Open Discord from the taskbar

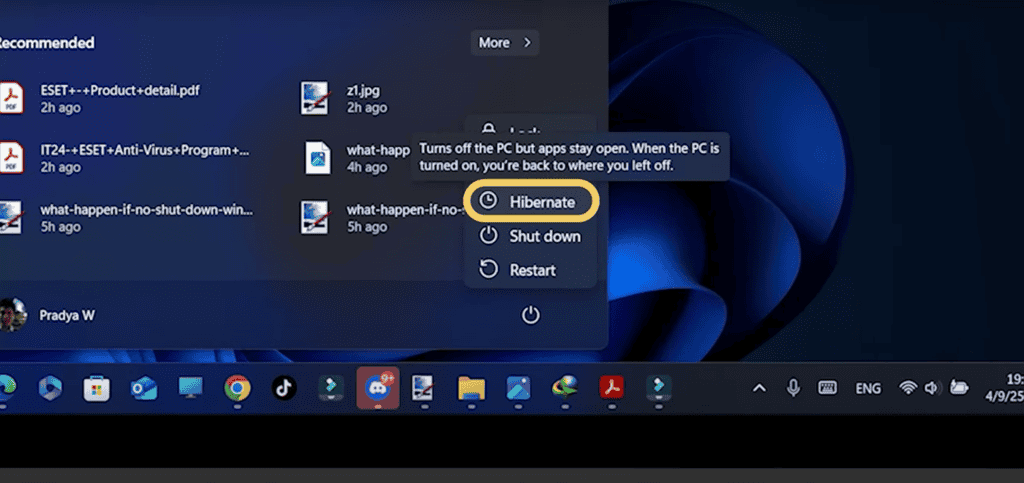[x=378, y=388]
